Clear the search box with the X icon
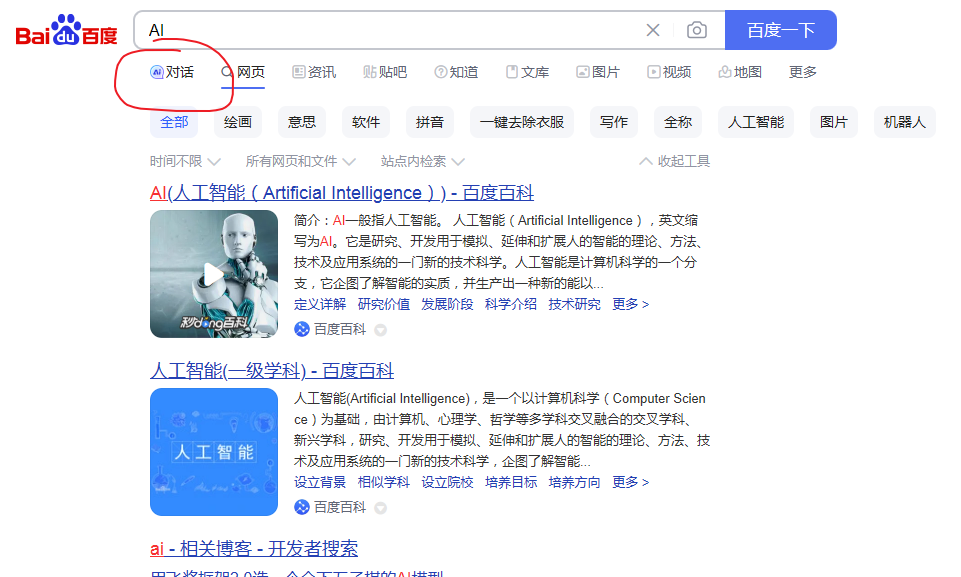 [653, 30]
